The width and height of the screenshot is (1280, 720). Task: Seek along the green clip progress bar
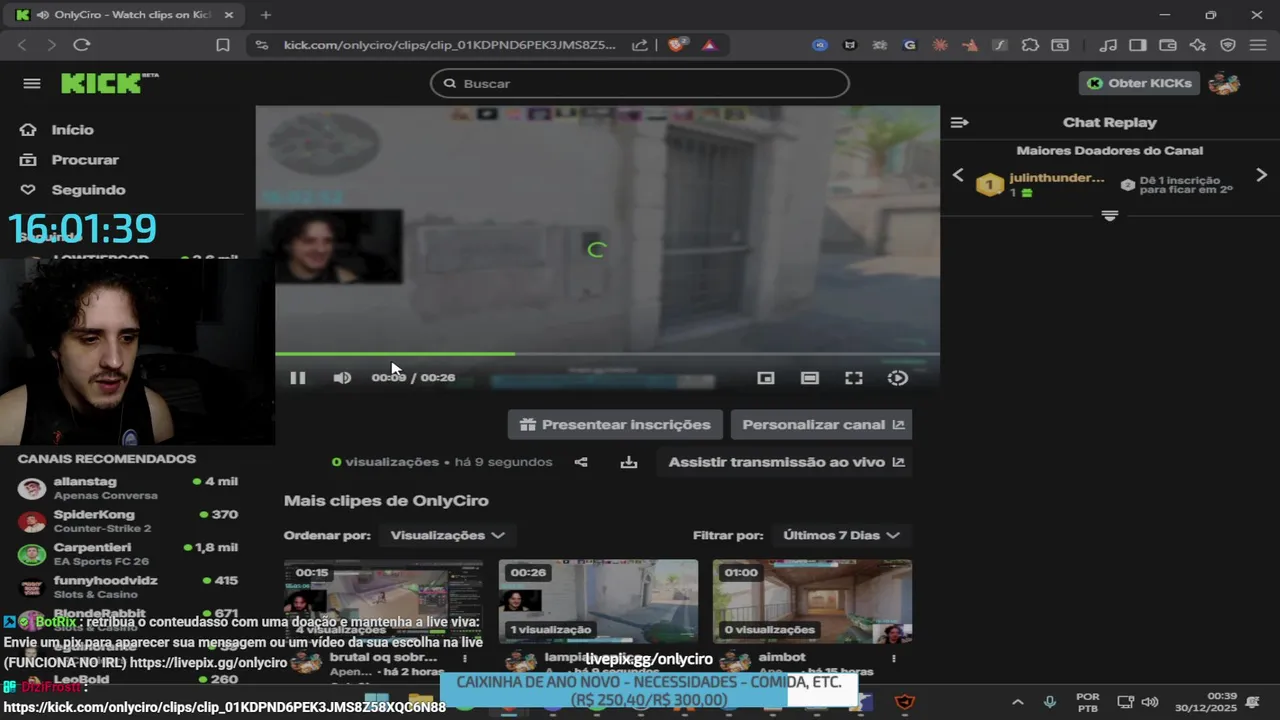pos(607,354)
